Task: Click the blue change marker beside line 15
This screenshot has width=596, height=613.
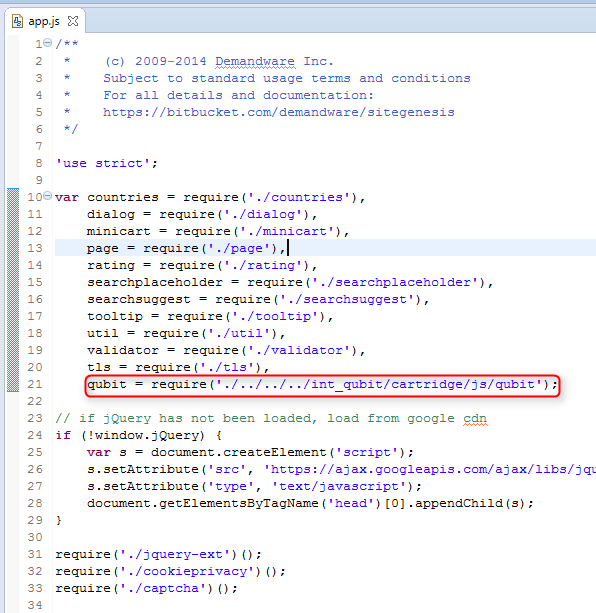Action: point(13,282)
